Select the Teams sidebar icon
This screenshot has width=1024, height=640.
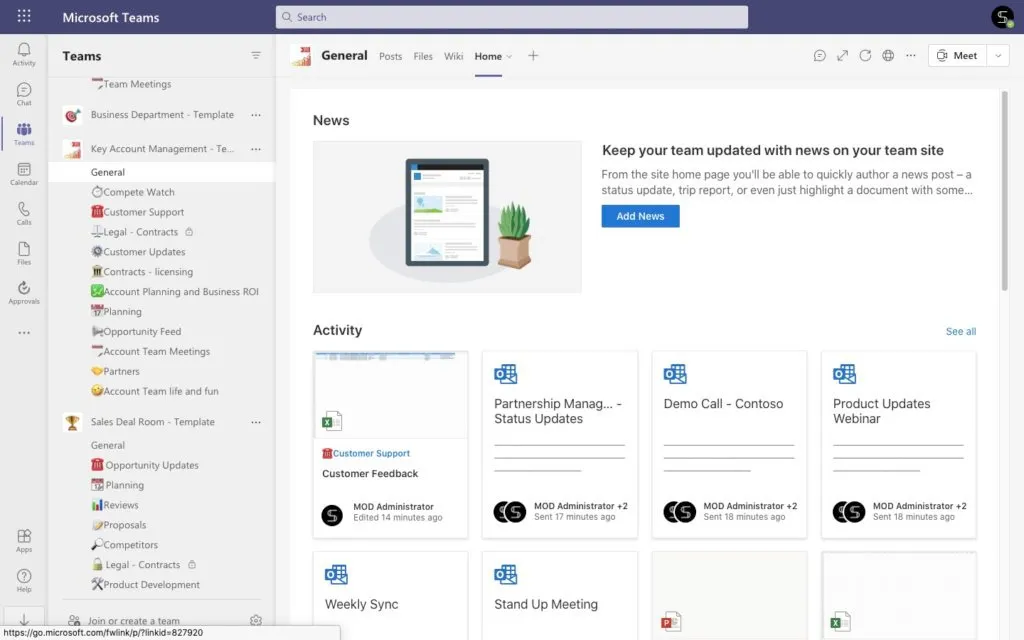24,134
